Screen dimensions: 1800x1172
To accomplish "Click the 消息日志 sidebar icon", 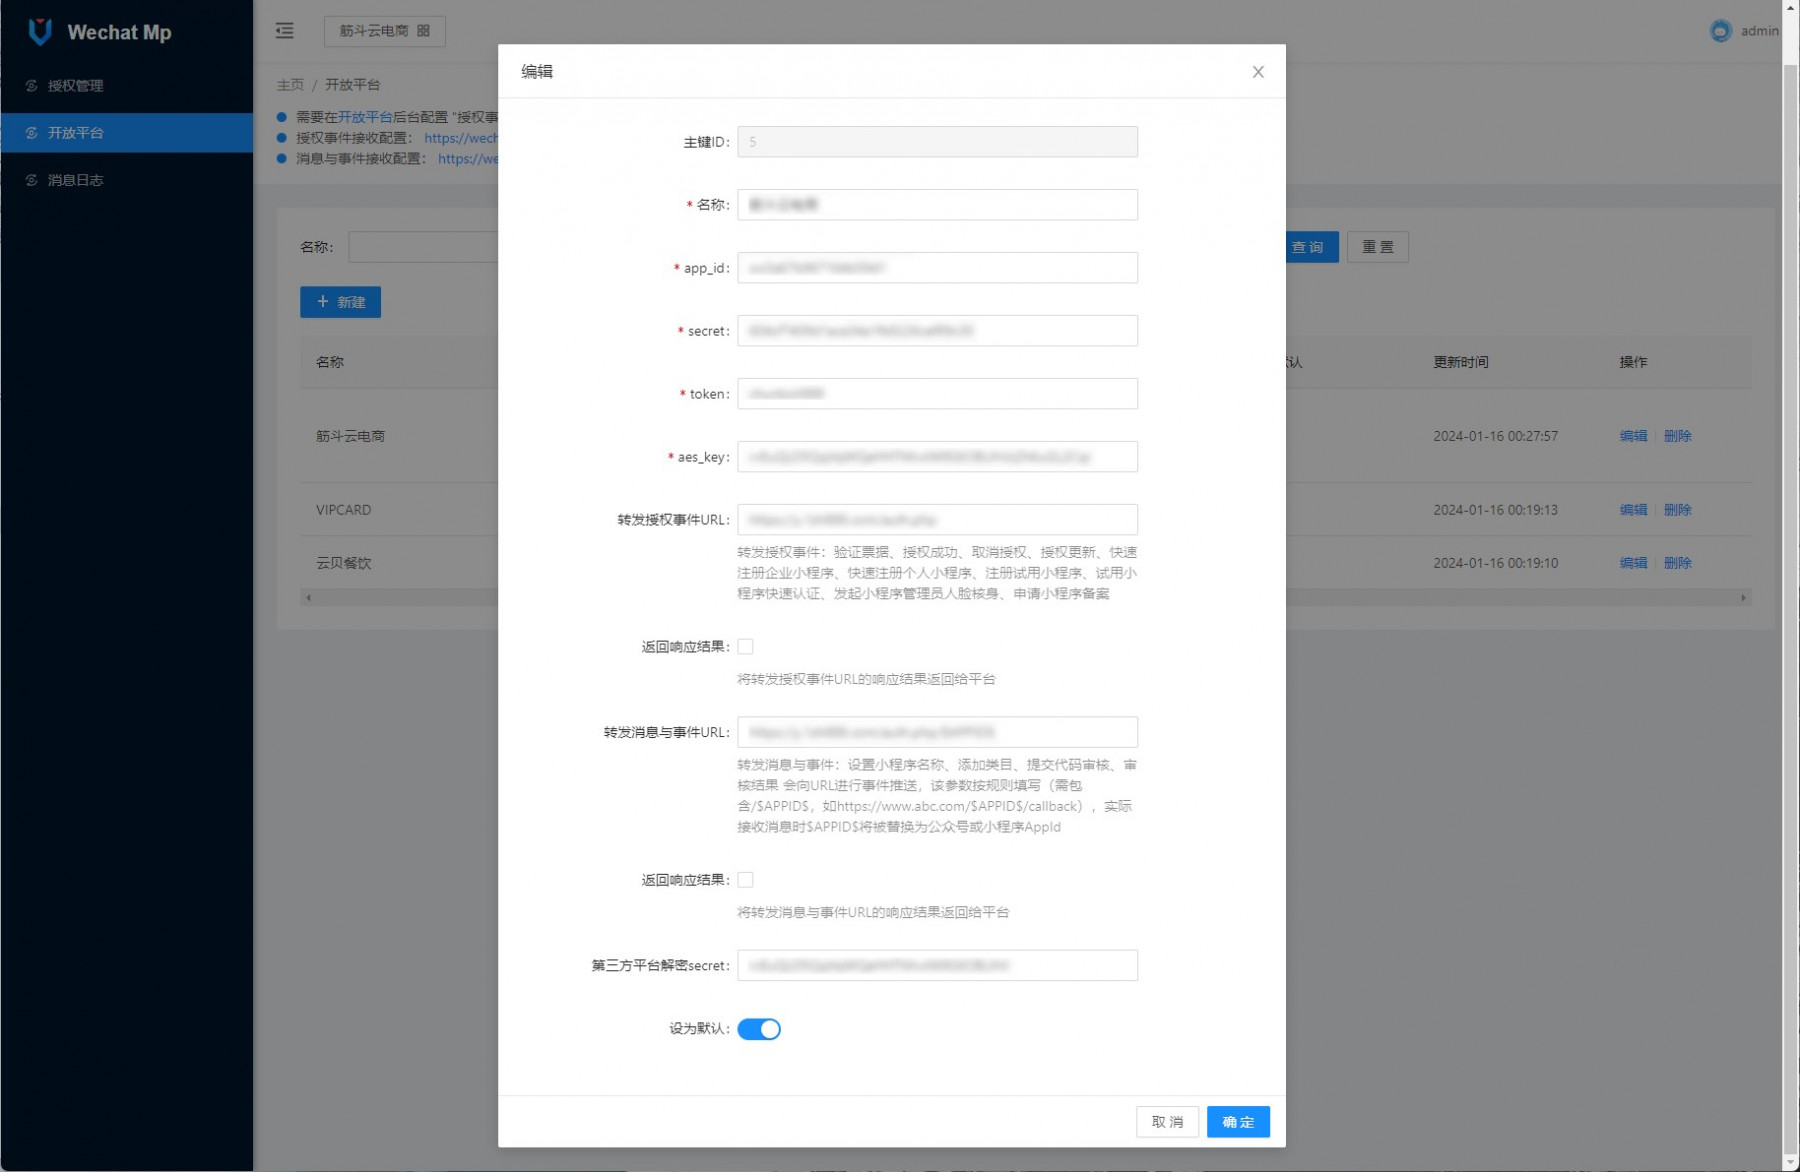I will (x=32, y=180).
